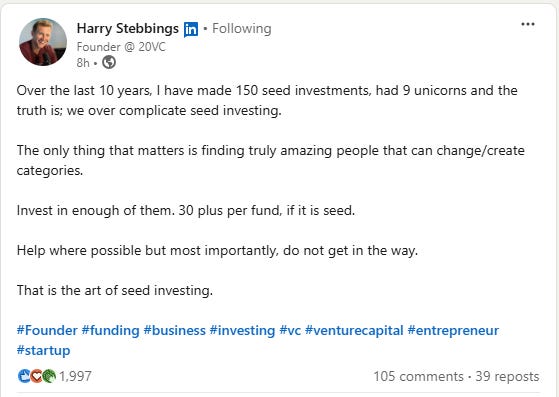Click the globe public visibility icon
This screenshot has height=397, width=559.
point(109,62)
